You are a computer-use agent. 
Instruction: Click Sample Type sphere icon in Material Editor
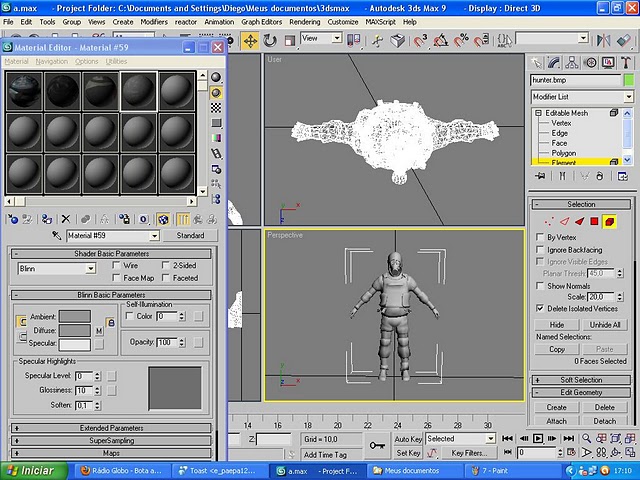click(216, 77)
